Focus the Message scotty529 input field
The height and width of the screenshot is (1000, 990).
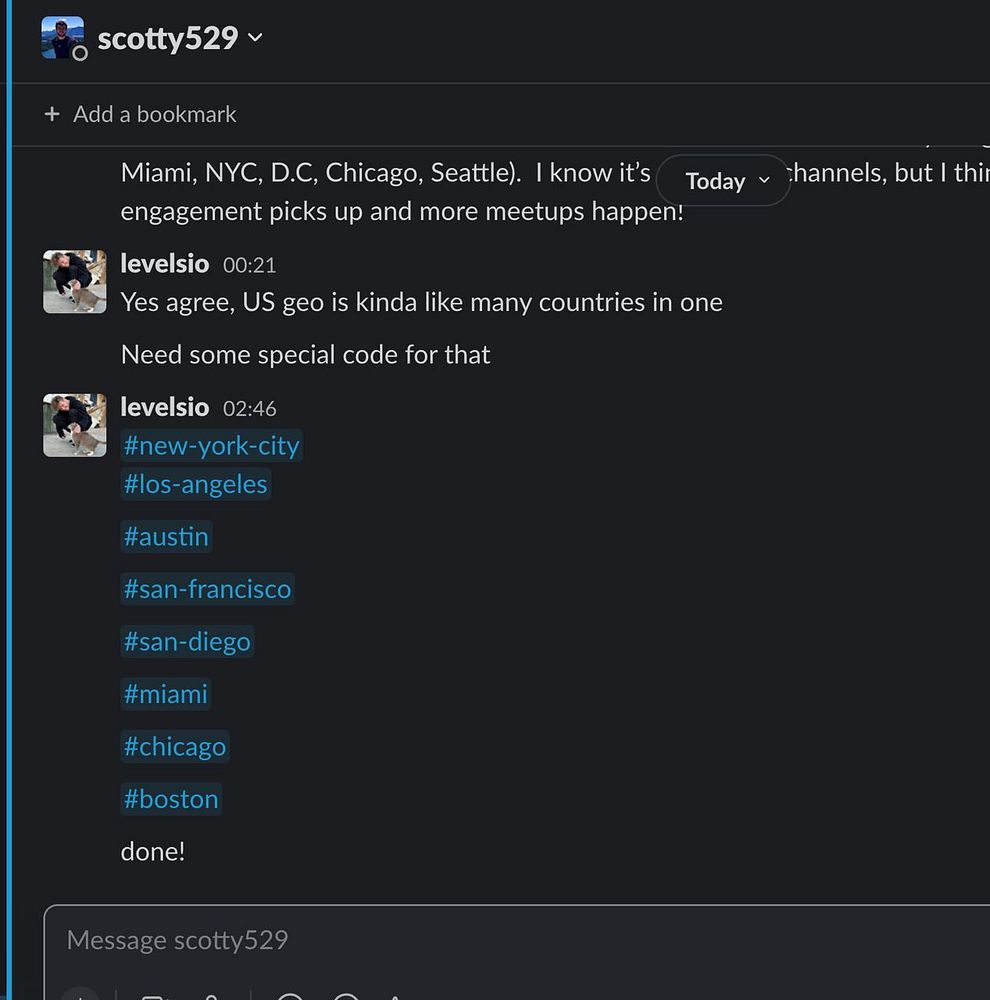pyautogui.click(x=517, y=940)
